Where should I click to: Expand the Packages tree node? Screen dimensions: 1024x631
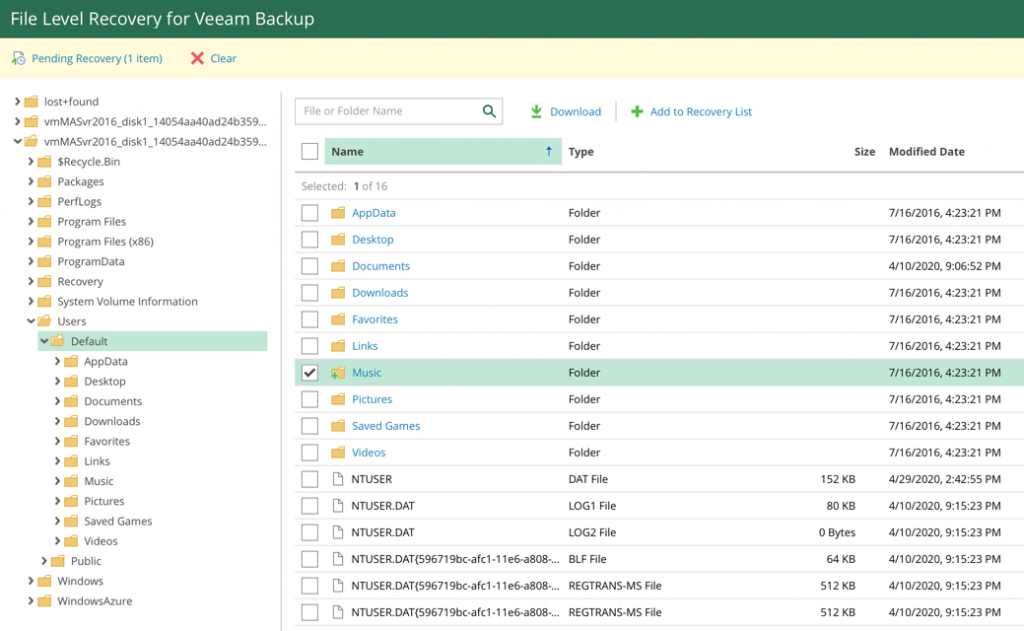31,181
